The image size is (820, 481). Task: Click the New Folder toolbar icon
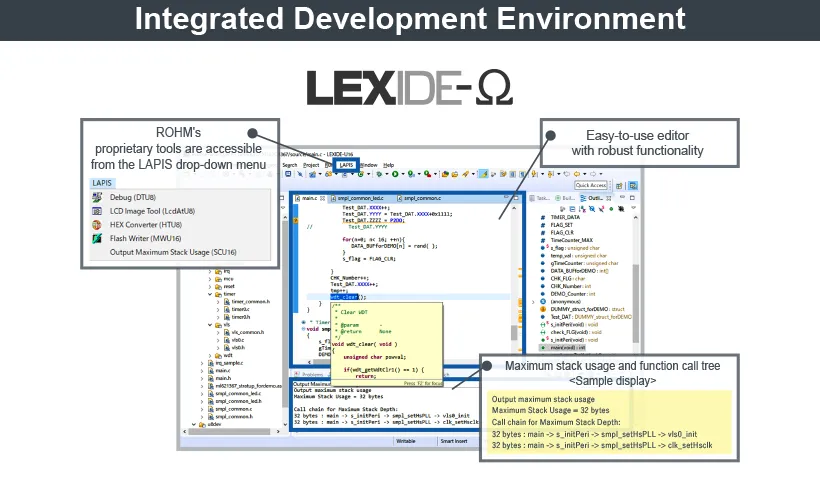(445, 174)
